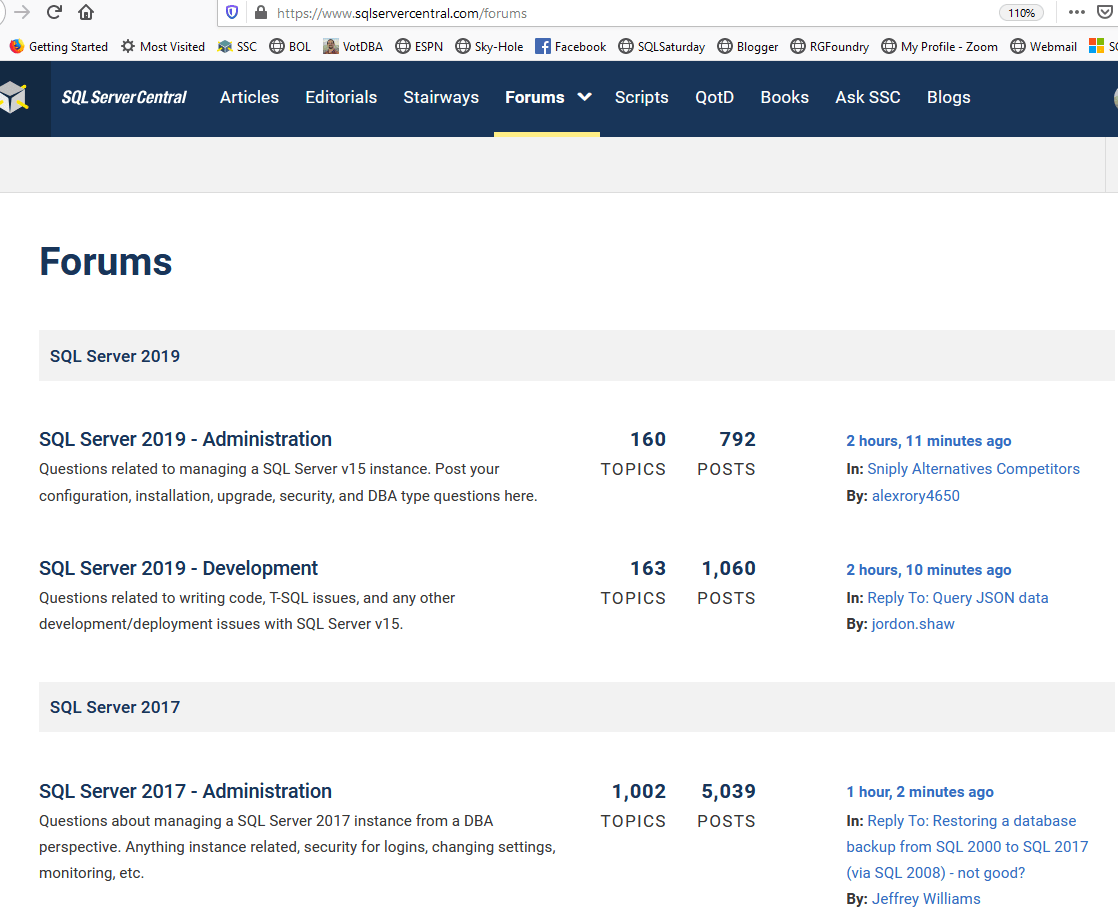The height and width of the screenshot is (910, 1118).
Task: Expand the Forums dropdown chevron
Action: click(585, 97)
